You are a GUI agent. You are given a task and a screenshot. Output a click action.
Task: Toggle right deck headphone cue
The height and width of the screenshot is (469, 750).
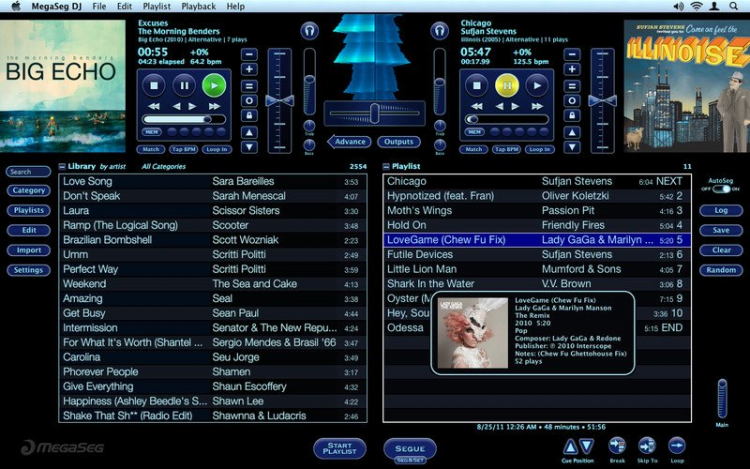tap(439, 31)
